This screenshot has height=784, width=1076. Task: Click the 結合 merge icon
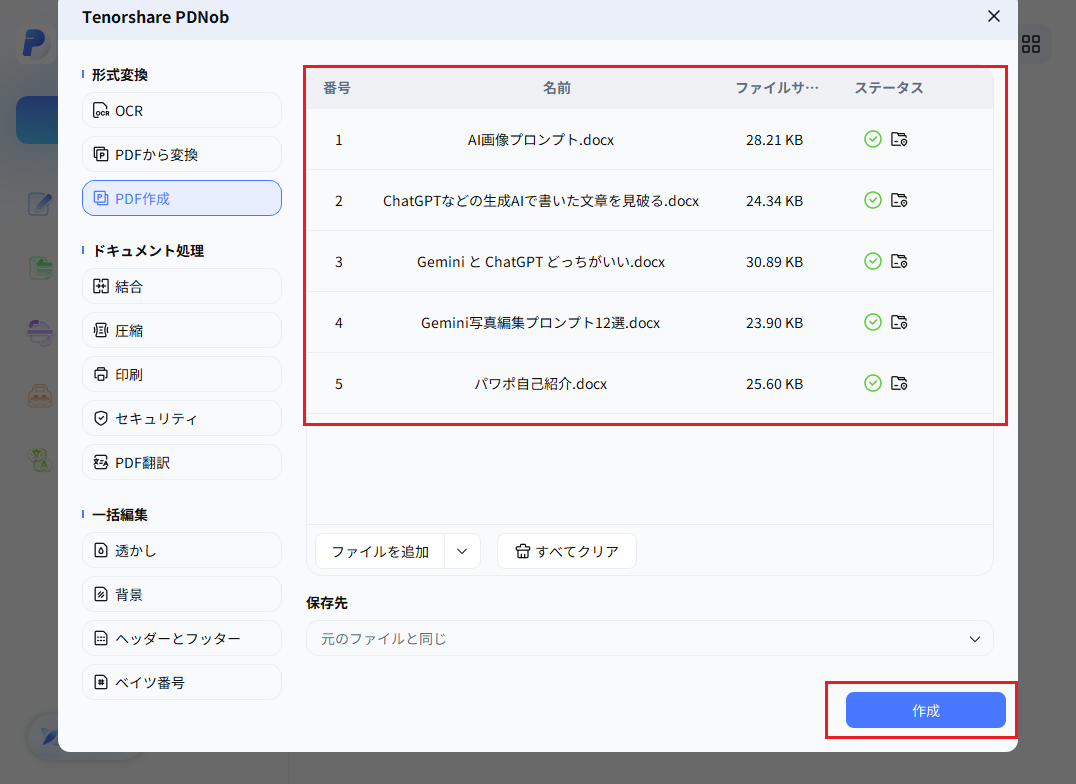pos(101,286)
